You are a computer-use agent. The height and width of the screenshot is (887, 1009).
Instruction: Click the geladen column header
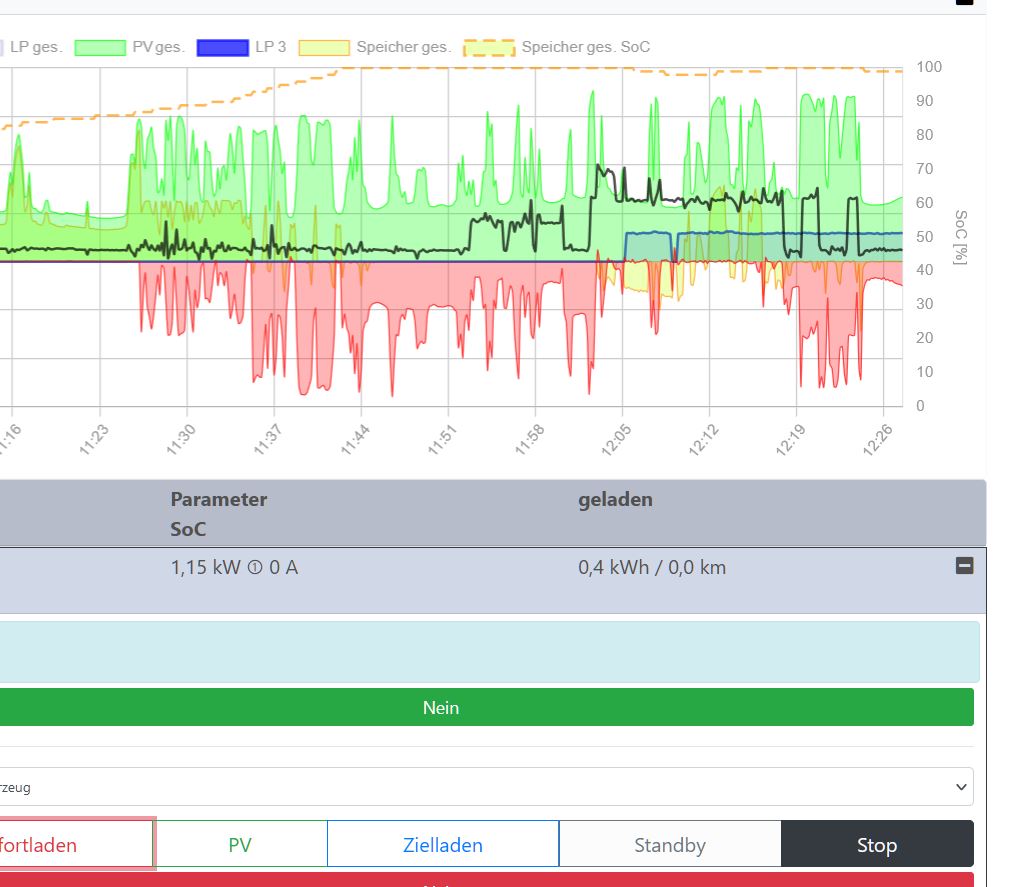click(615, 499)
